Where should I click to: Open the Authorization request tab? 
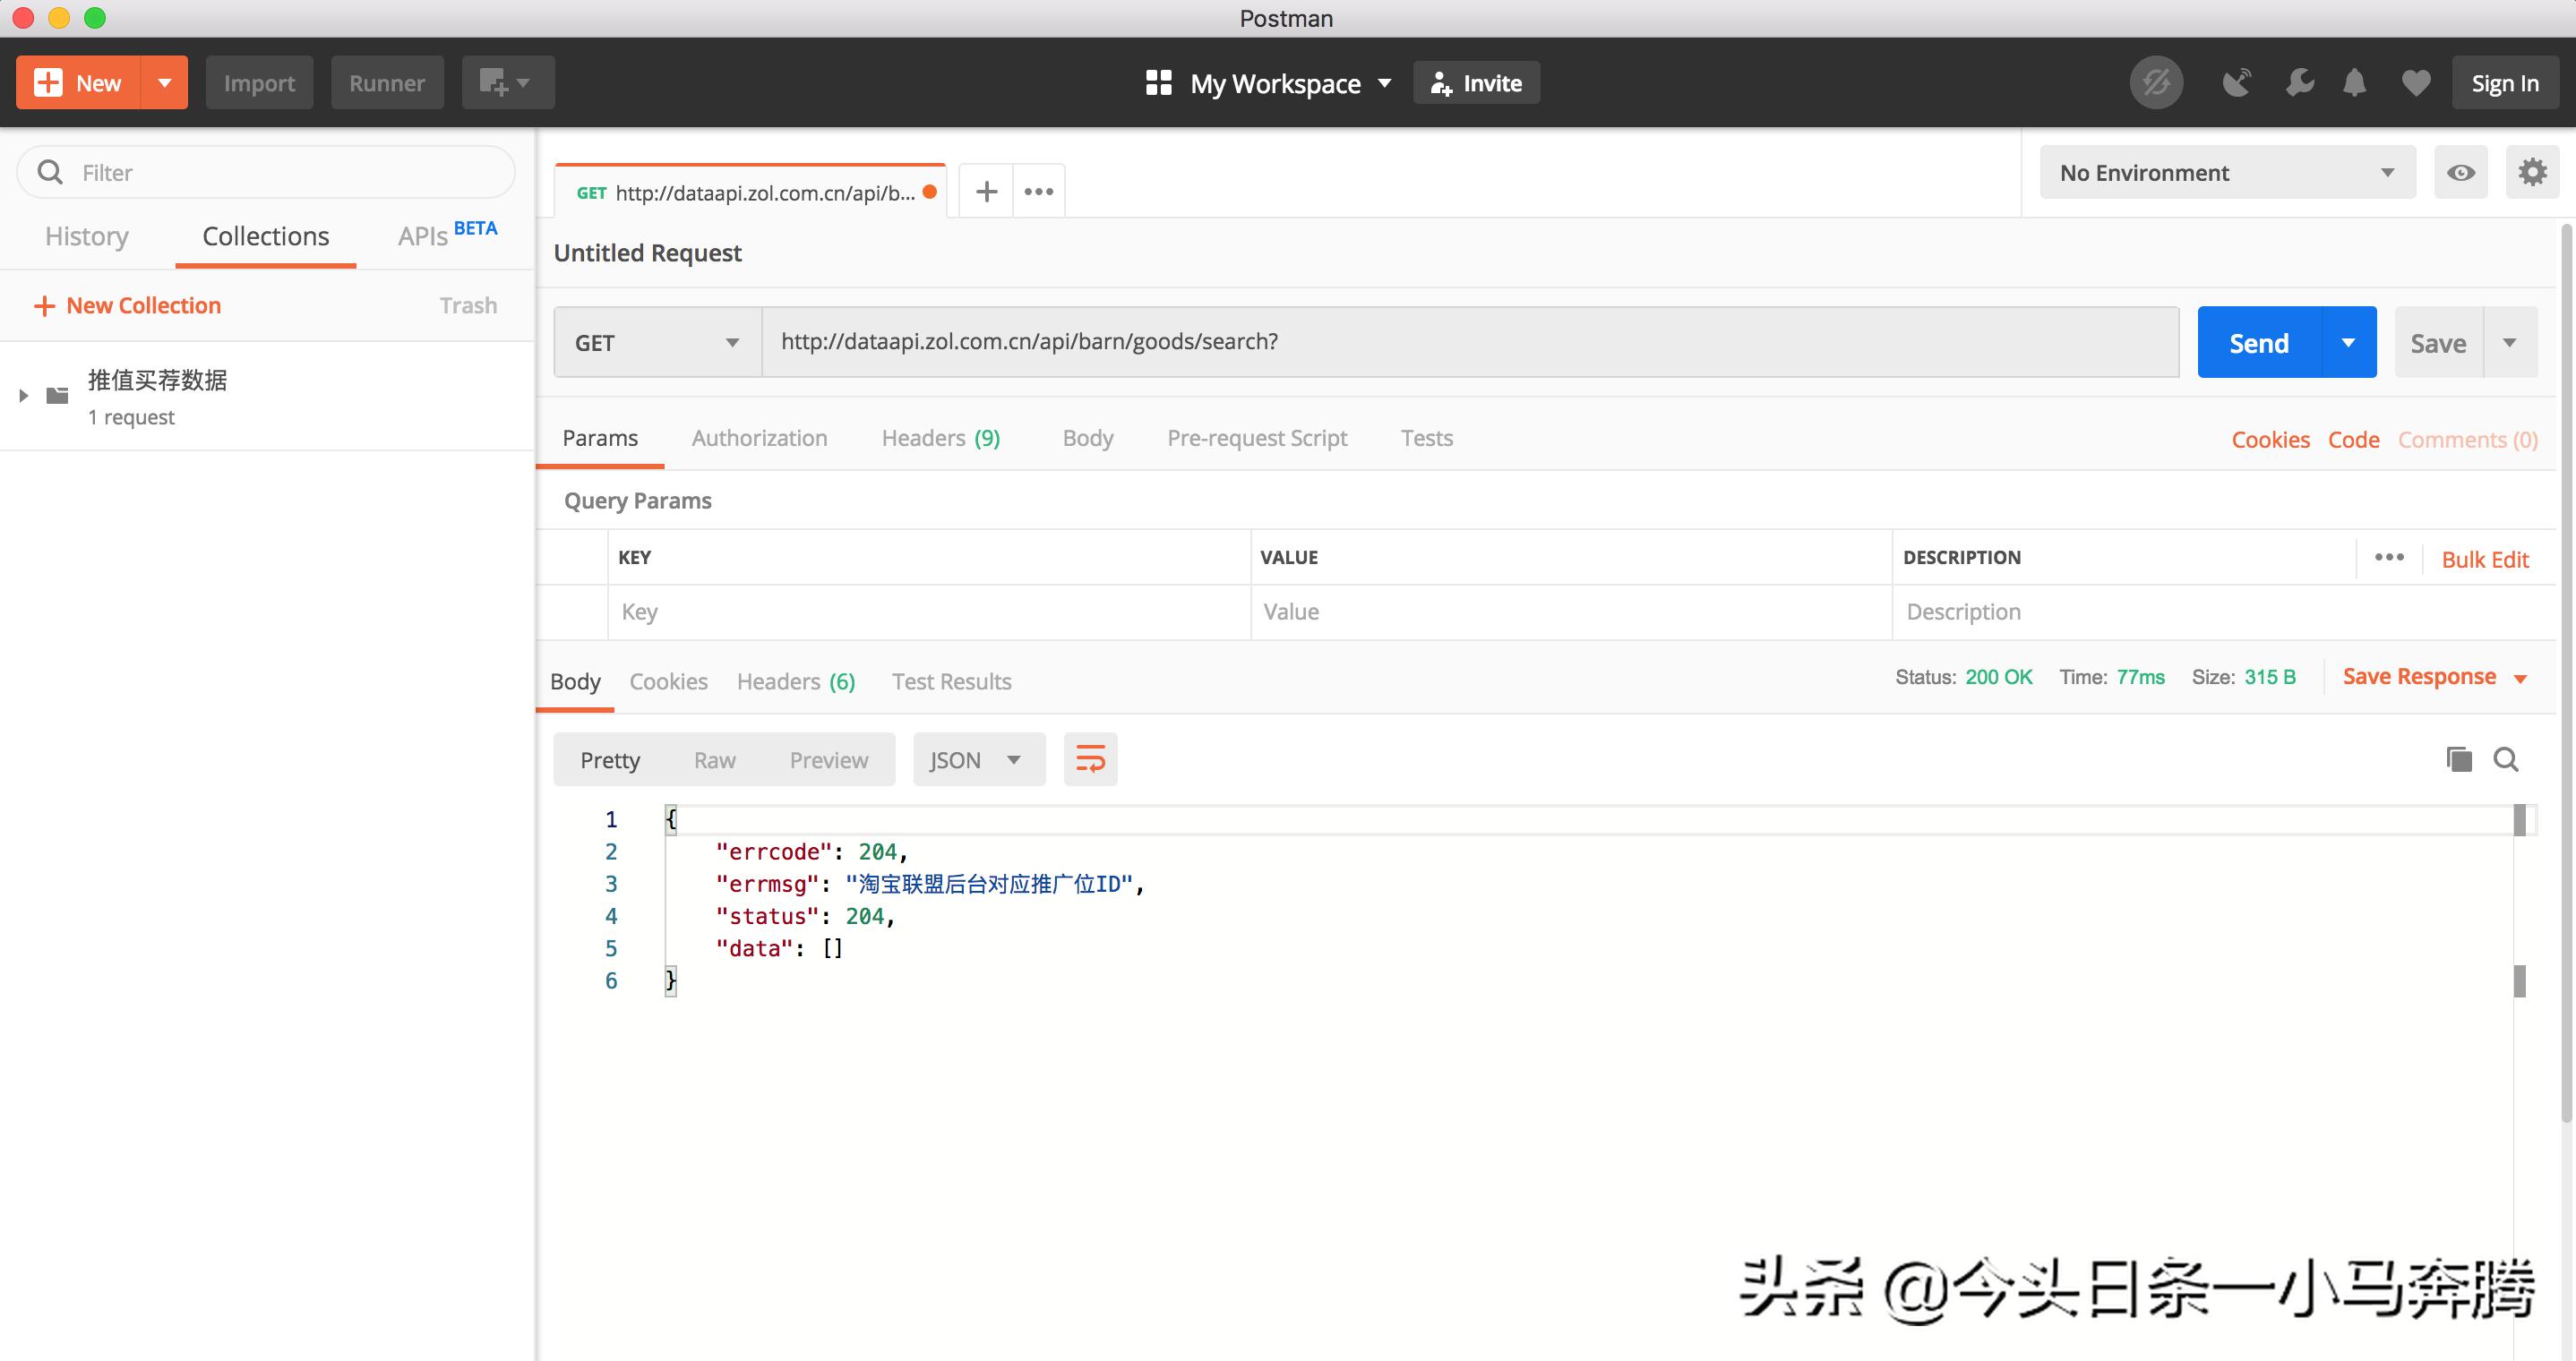759,438
